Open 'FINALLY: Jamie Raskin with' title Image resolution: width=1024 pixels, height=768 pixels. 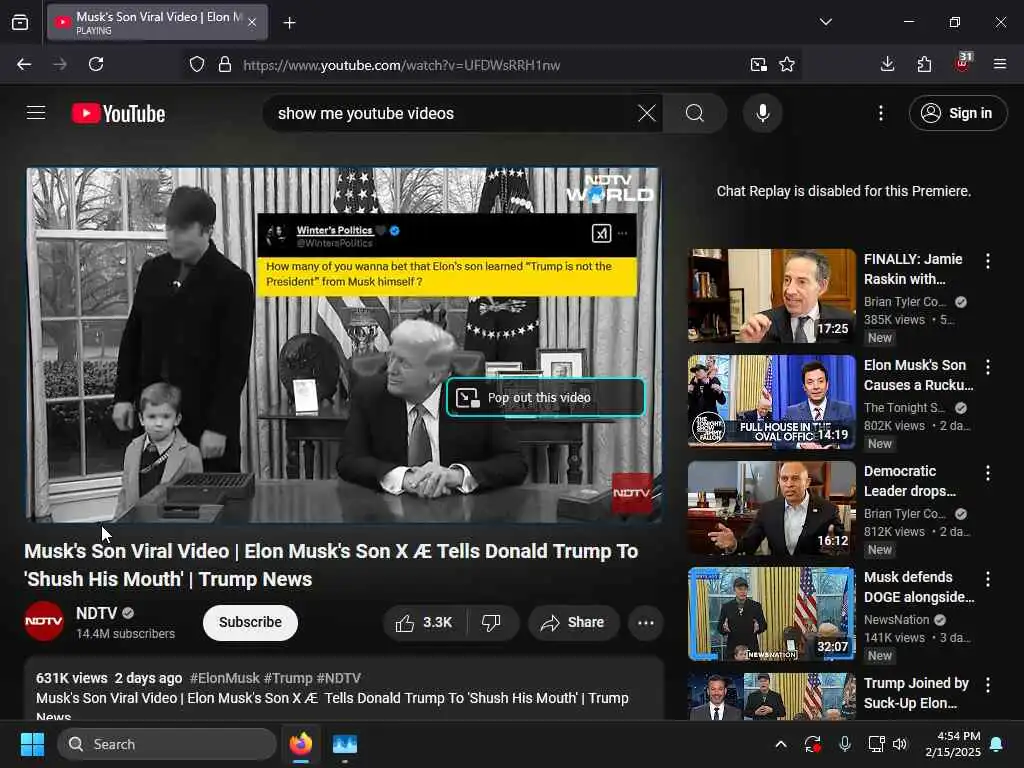click(x=913, y=269)
